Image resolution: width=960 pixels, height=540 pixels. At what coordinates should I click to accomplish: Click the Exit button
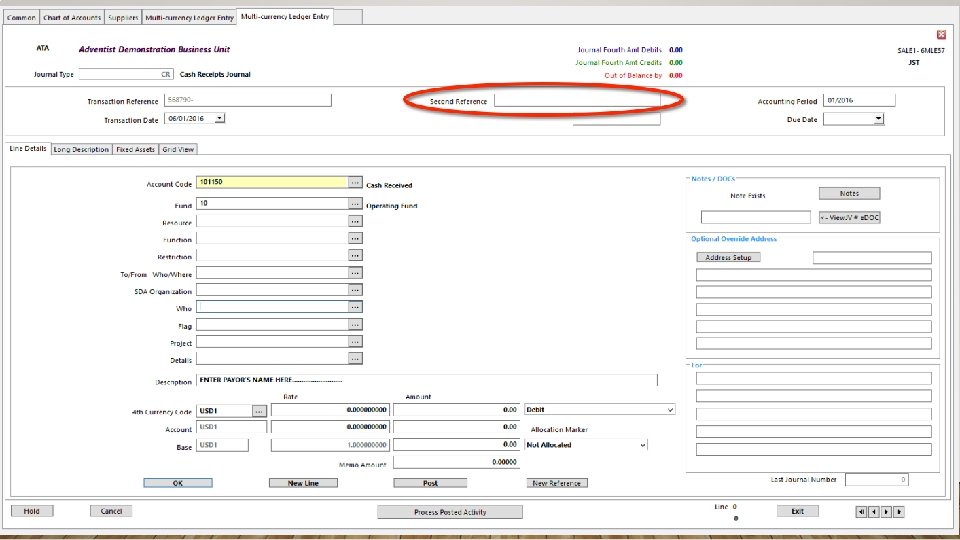tap(797, 511)
